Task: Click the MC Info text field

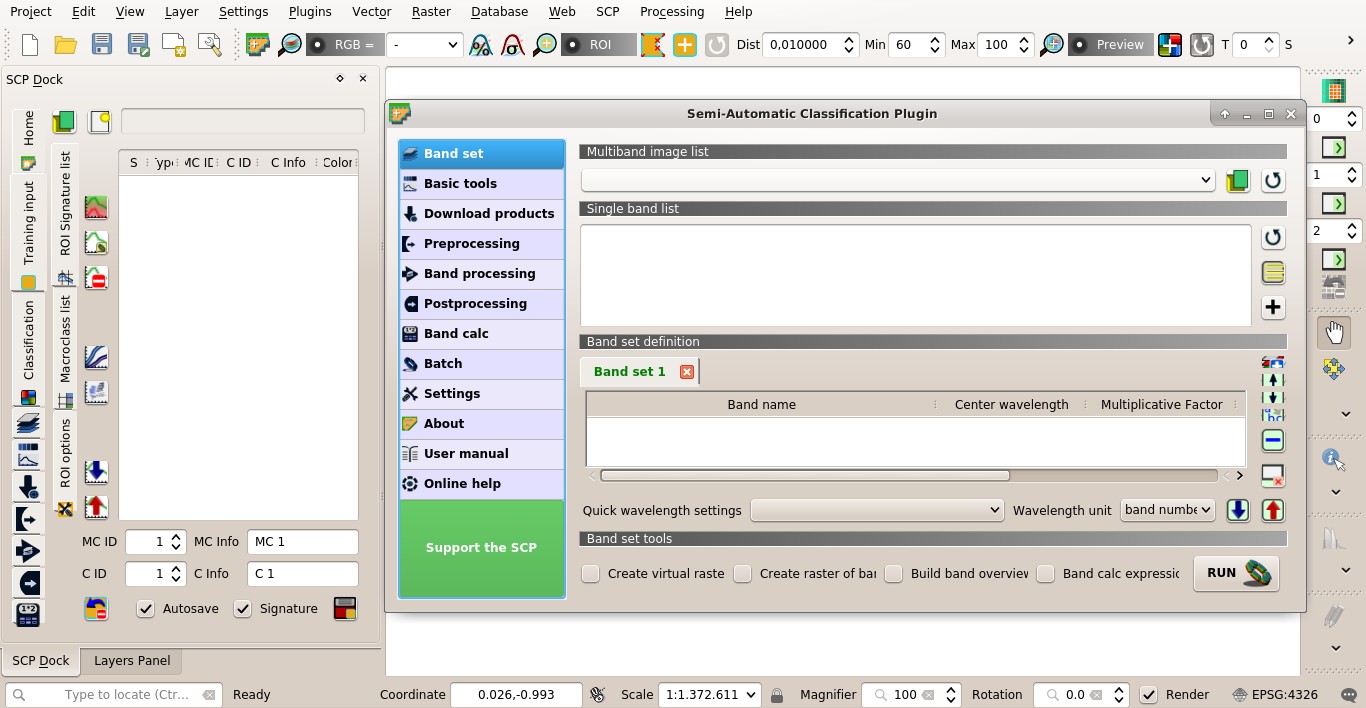Action: tap(302, 541)
